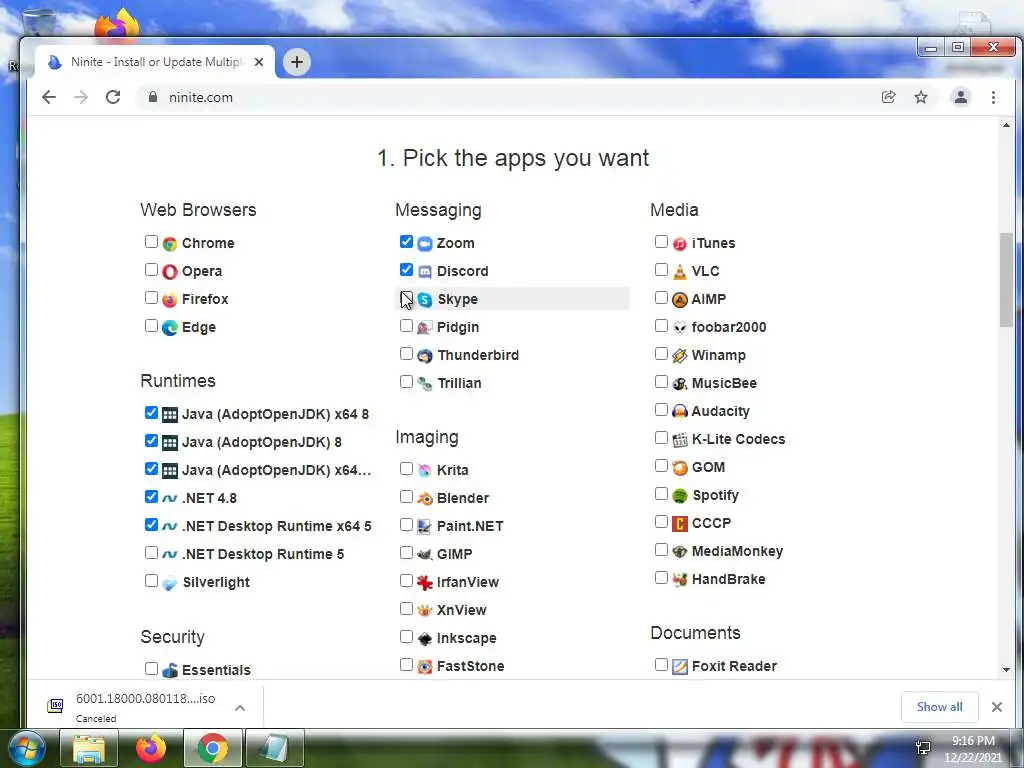The width and height of the screenshot is (1024, 768).
Task: Click the Winamp icon
Action: pos(680,356)
